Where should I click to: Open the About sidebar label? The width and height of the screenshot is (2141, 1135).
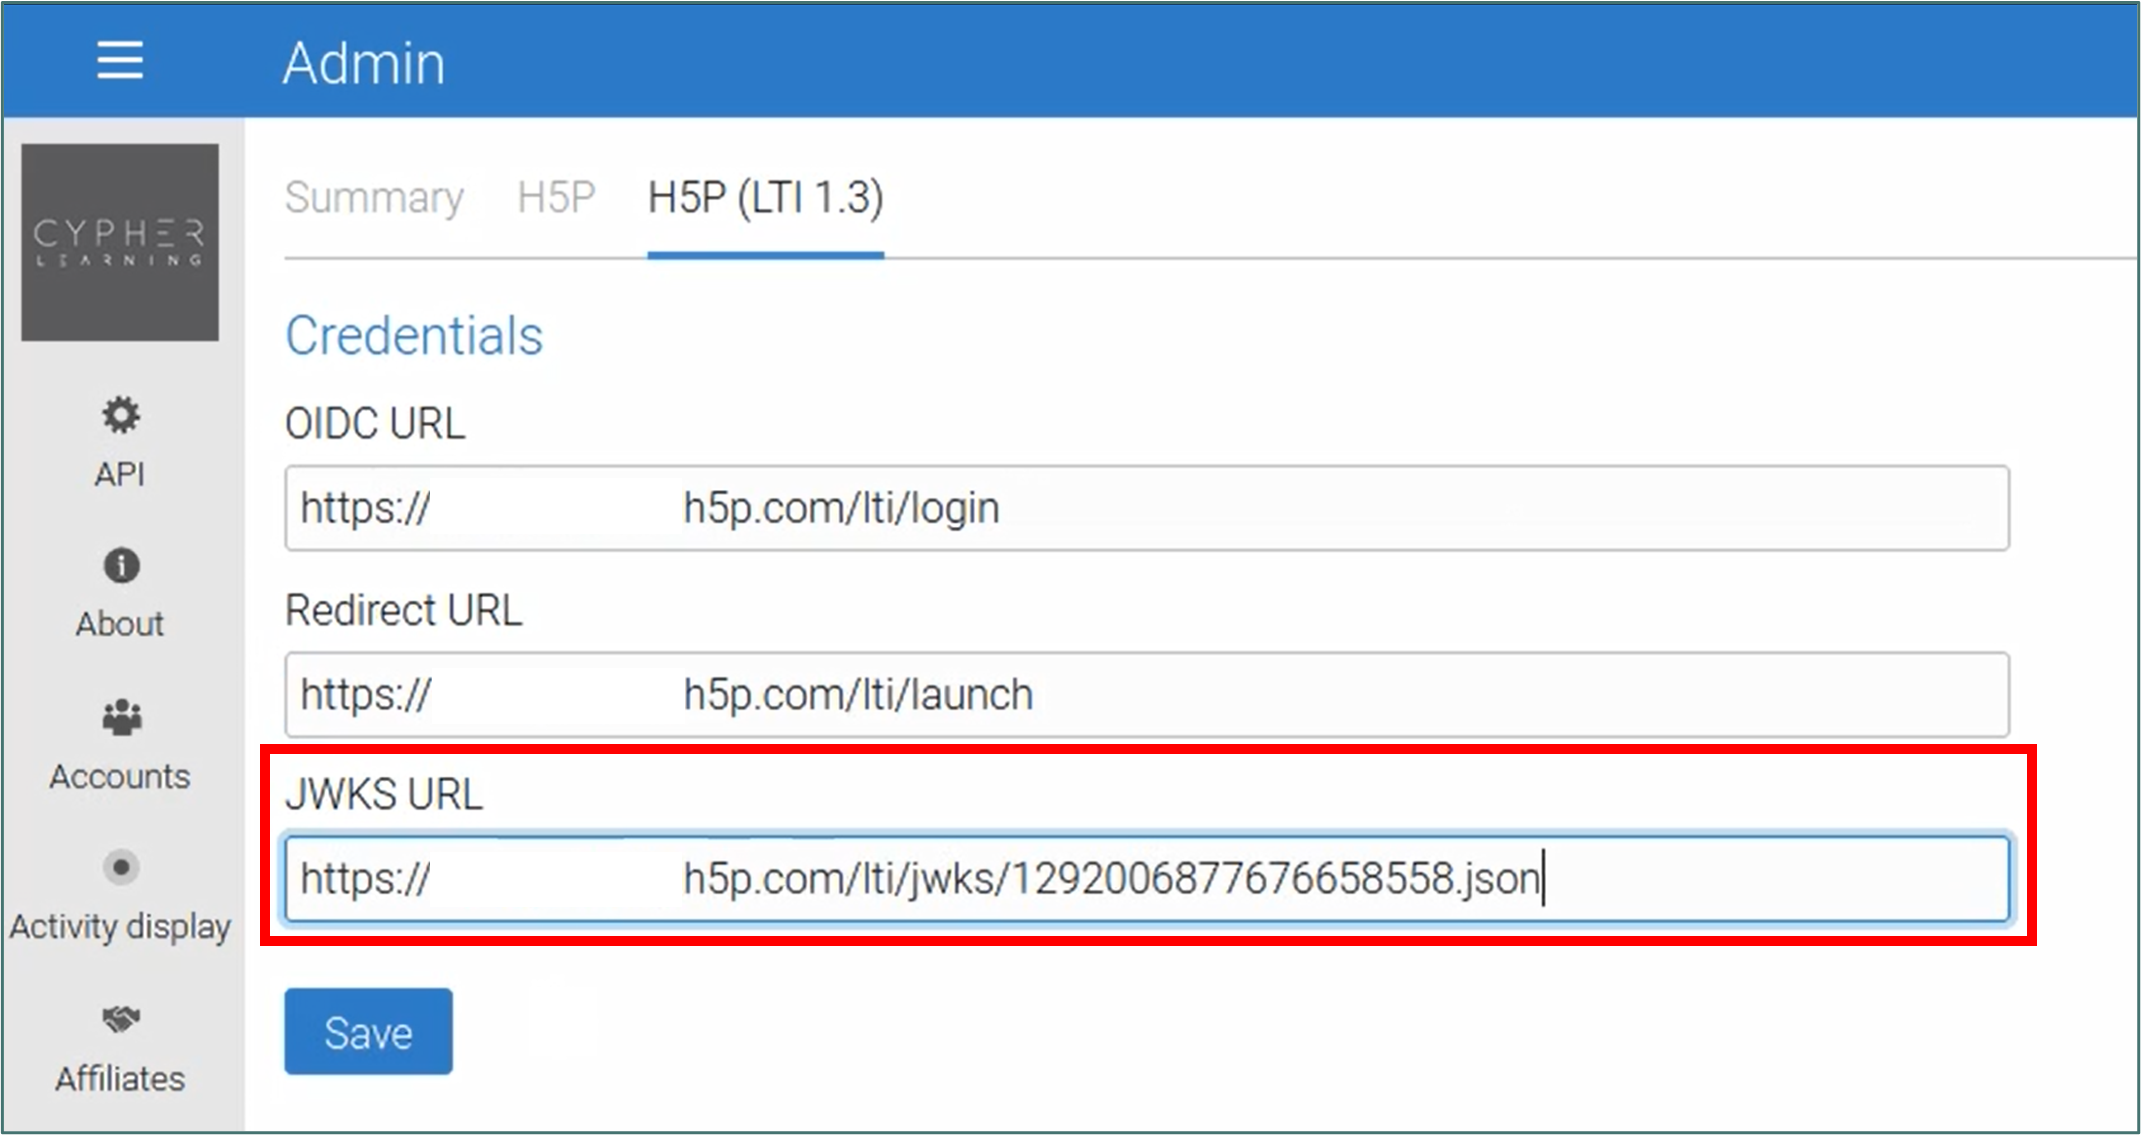pyautogui.click(x=120, y=624)
